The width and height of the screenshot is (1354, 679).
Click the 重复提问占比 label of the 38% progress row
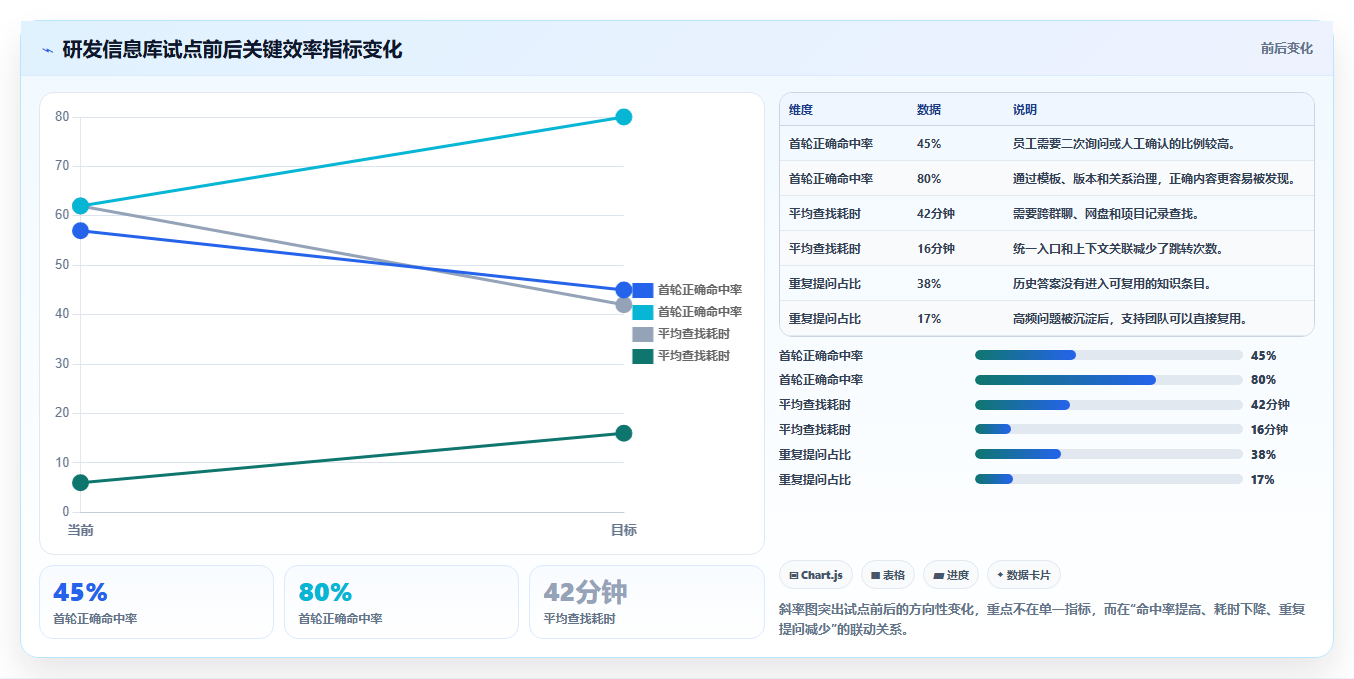pos(815,455)
